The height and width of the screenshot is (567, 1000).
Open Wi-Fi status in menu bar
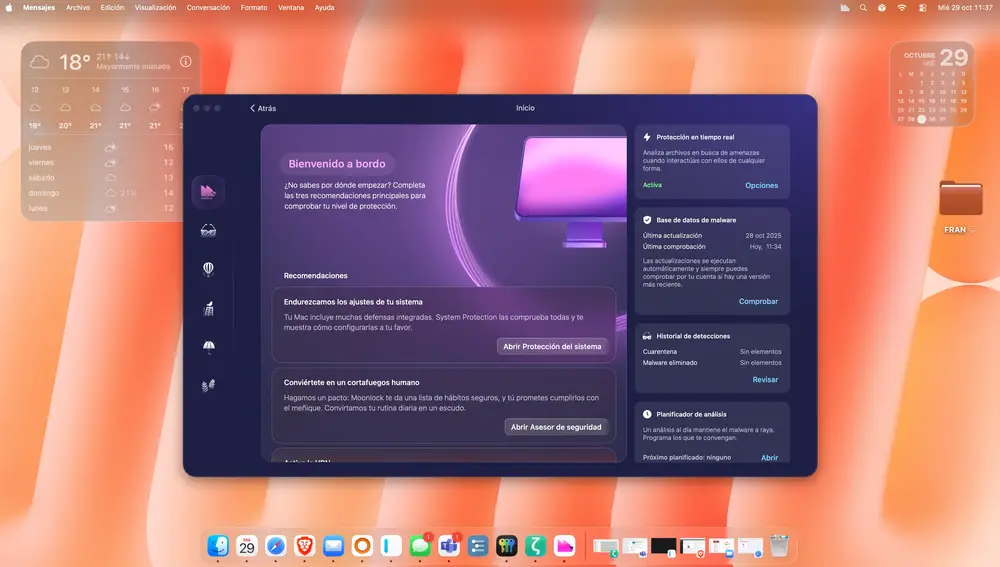pos(901,8)
